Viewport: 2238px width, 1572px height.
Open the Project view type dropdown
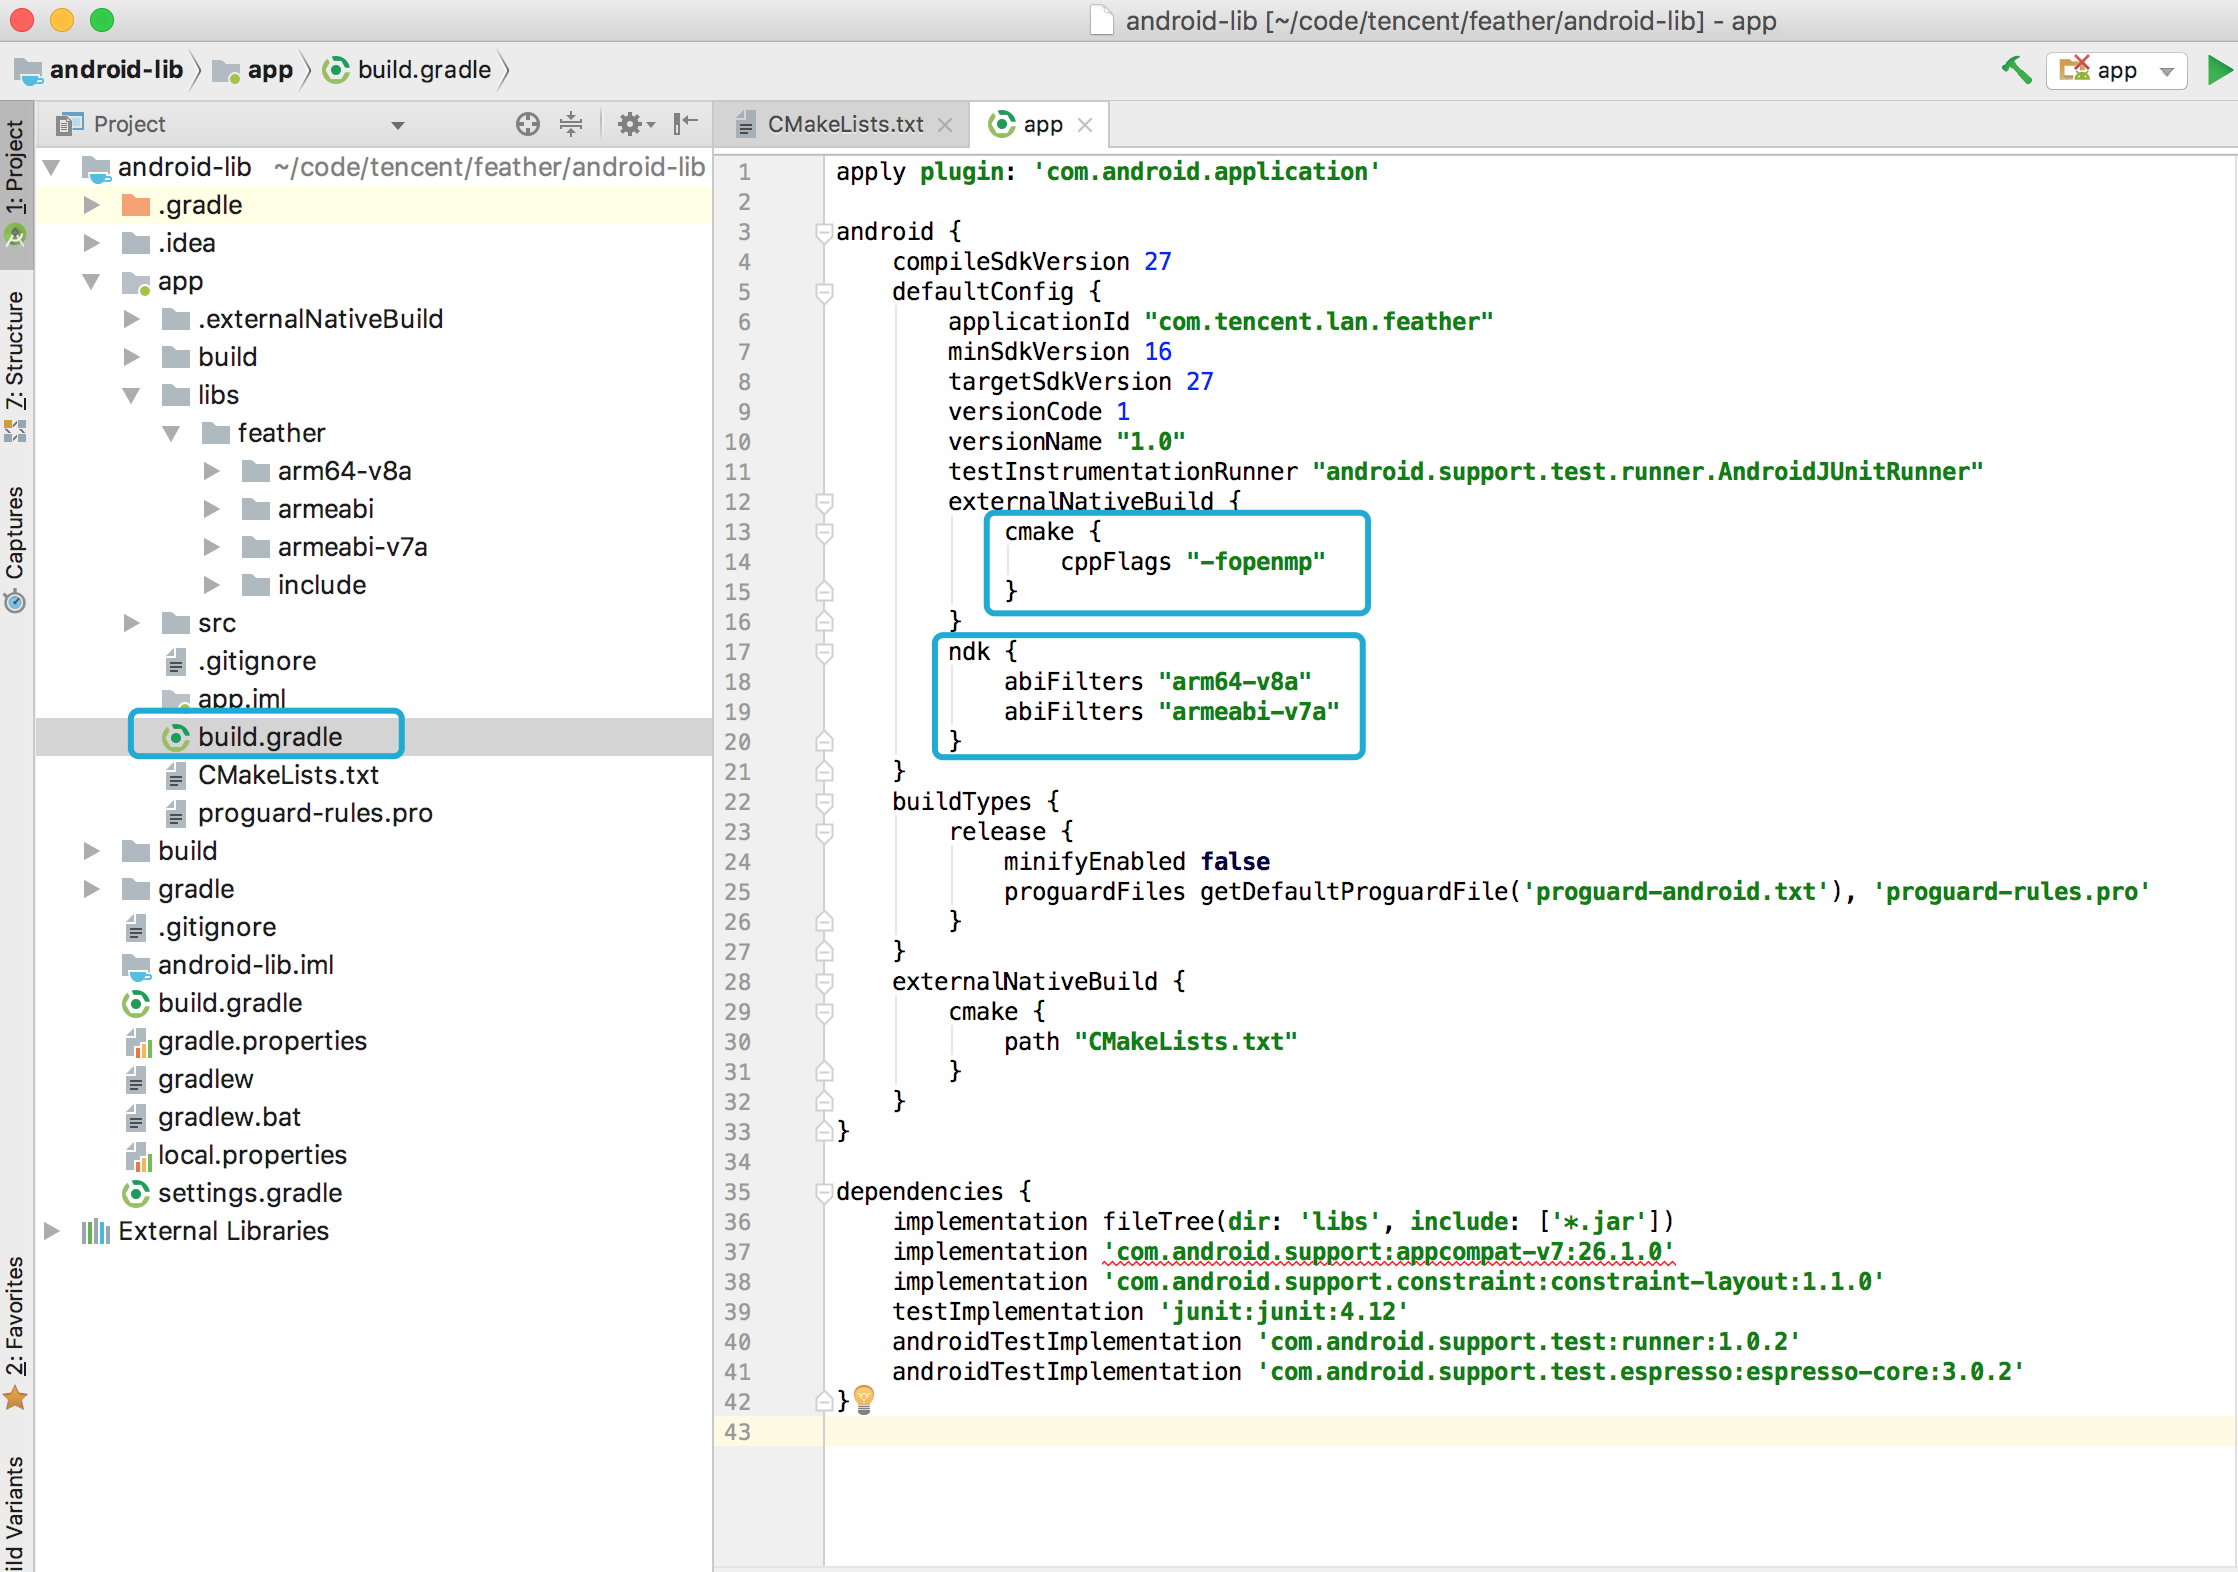coord(397,125)
